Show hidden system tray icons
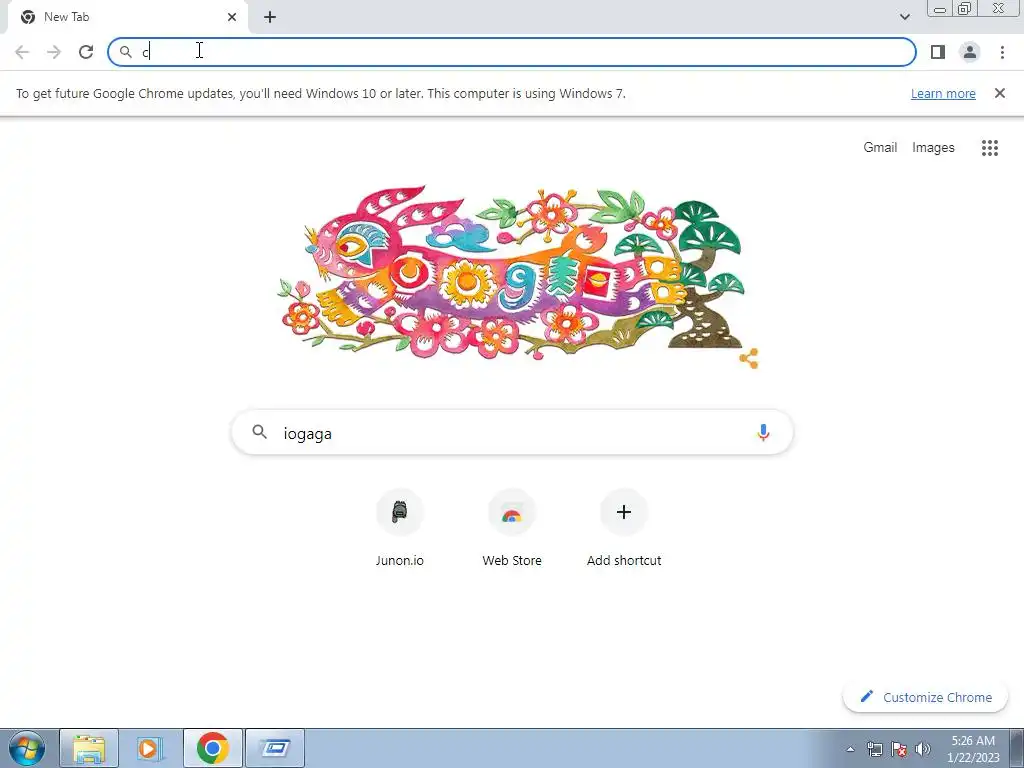 point(850,749)
